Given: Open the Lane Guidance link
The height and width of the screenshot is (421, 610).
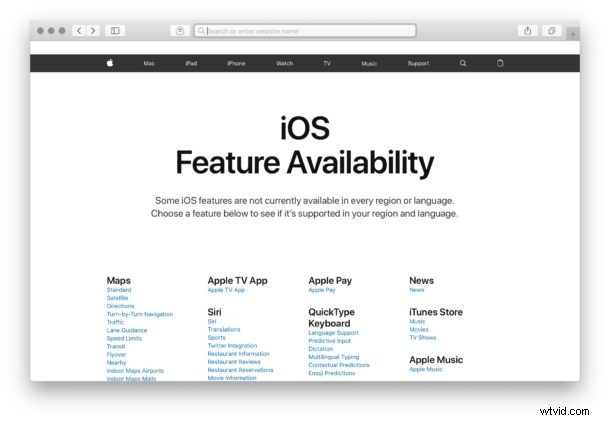Looking at the screenshot, I should click(127, 330).
